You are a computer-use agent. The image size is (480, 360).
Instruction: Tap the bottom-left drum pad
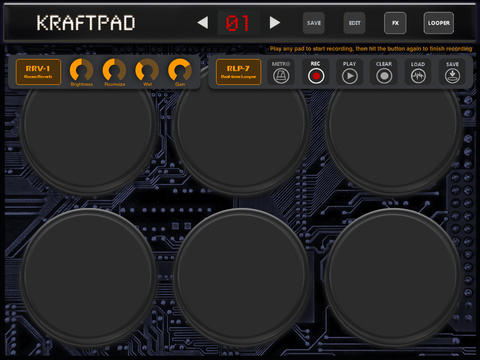pyautogui.click(x=88, y=277)
